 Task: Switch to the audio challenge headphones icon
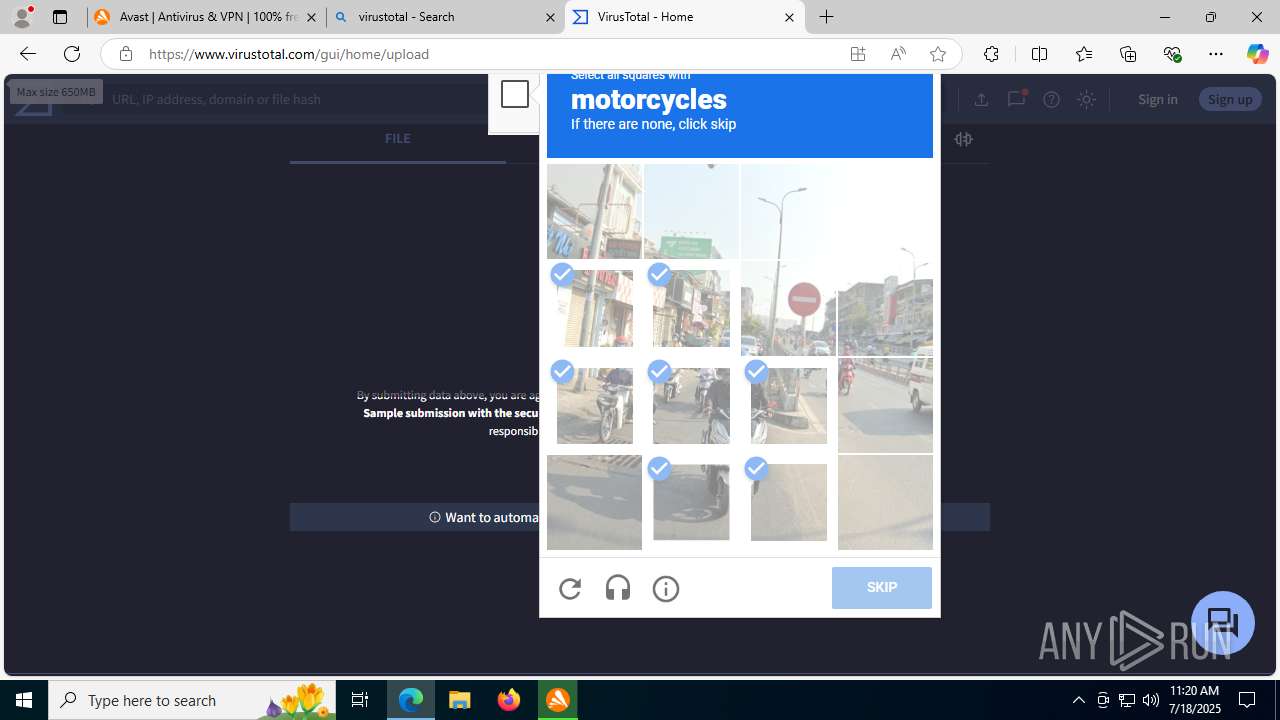coord(618,589)
